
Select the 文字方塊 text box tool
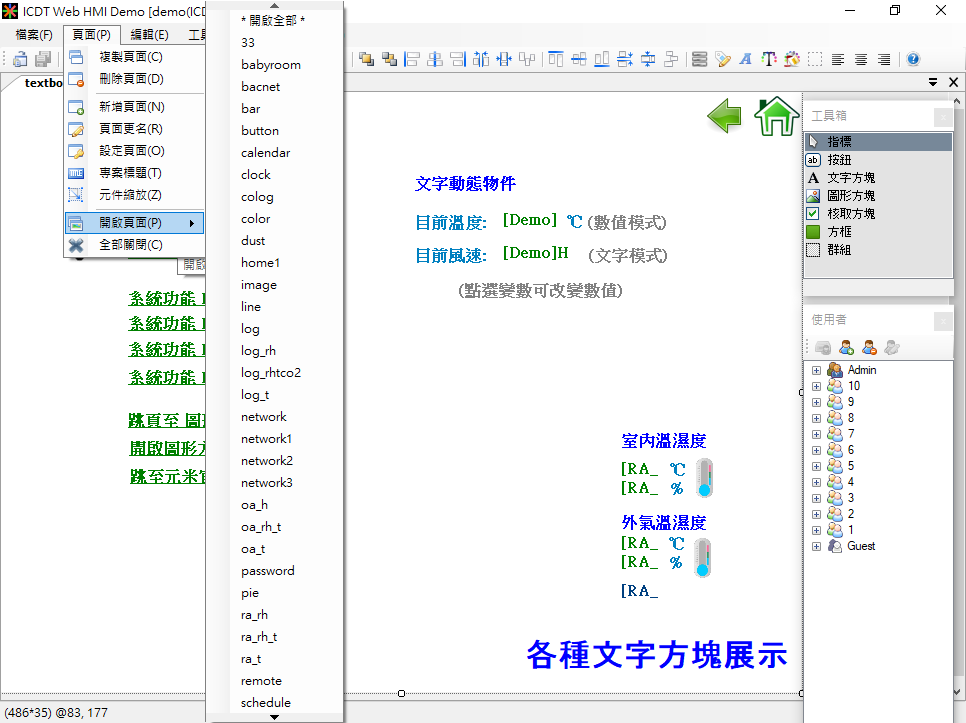[850, 178]
